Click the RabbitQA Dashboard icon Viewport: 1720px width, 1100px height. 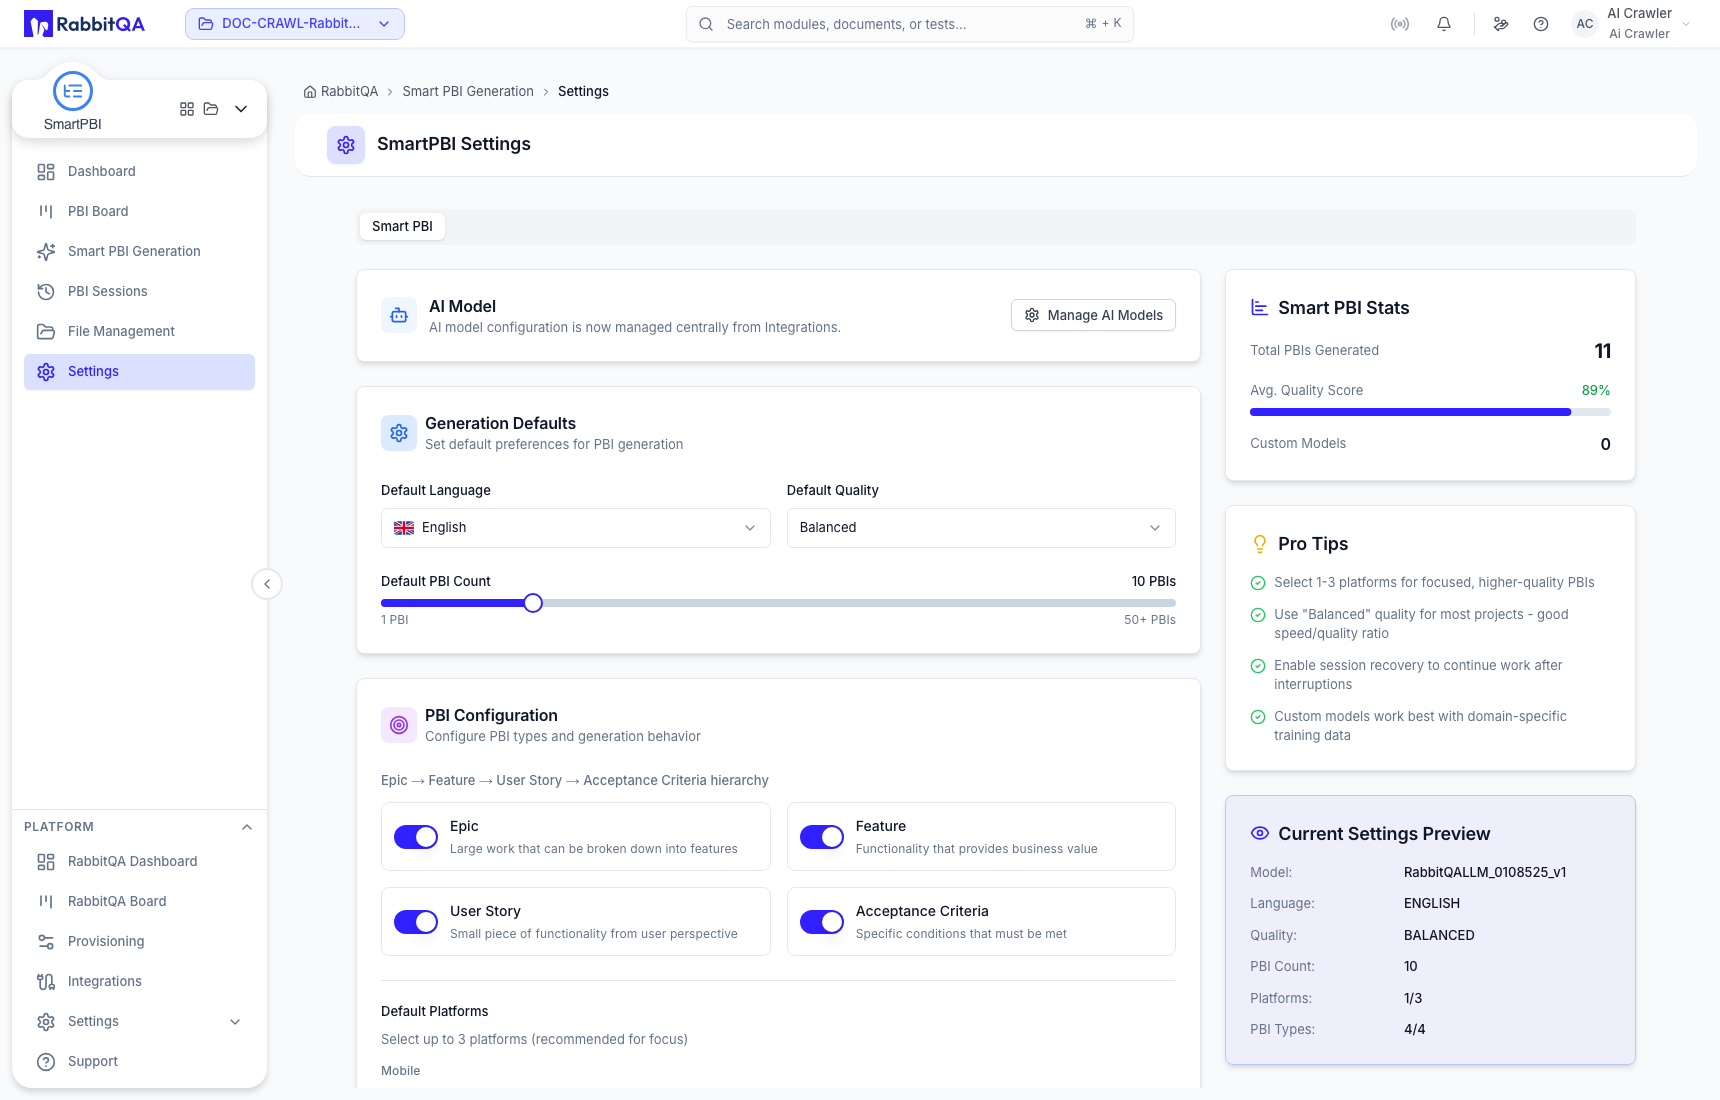46,862
